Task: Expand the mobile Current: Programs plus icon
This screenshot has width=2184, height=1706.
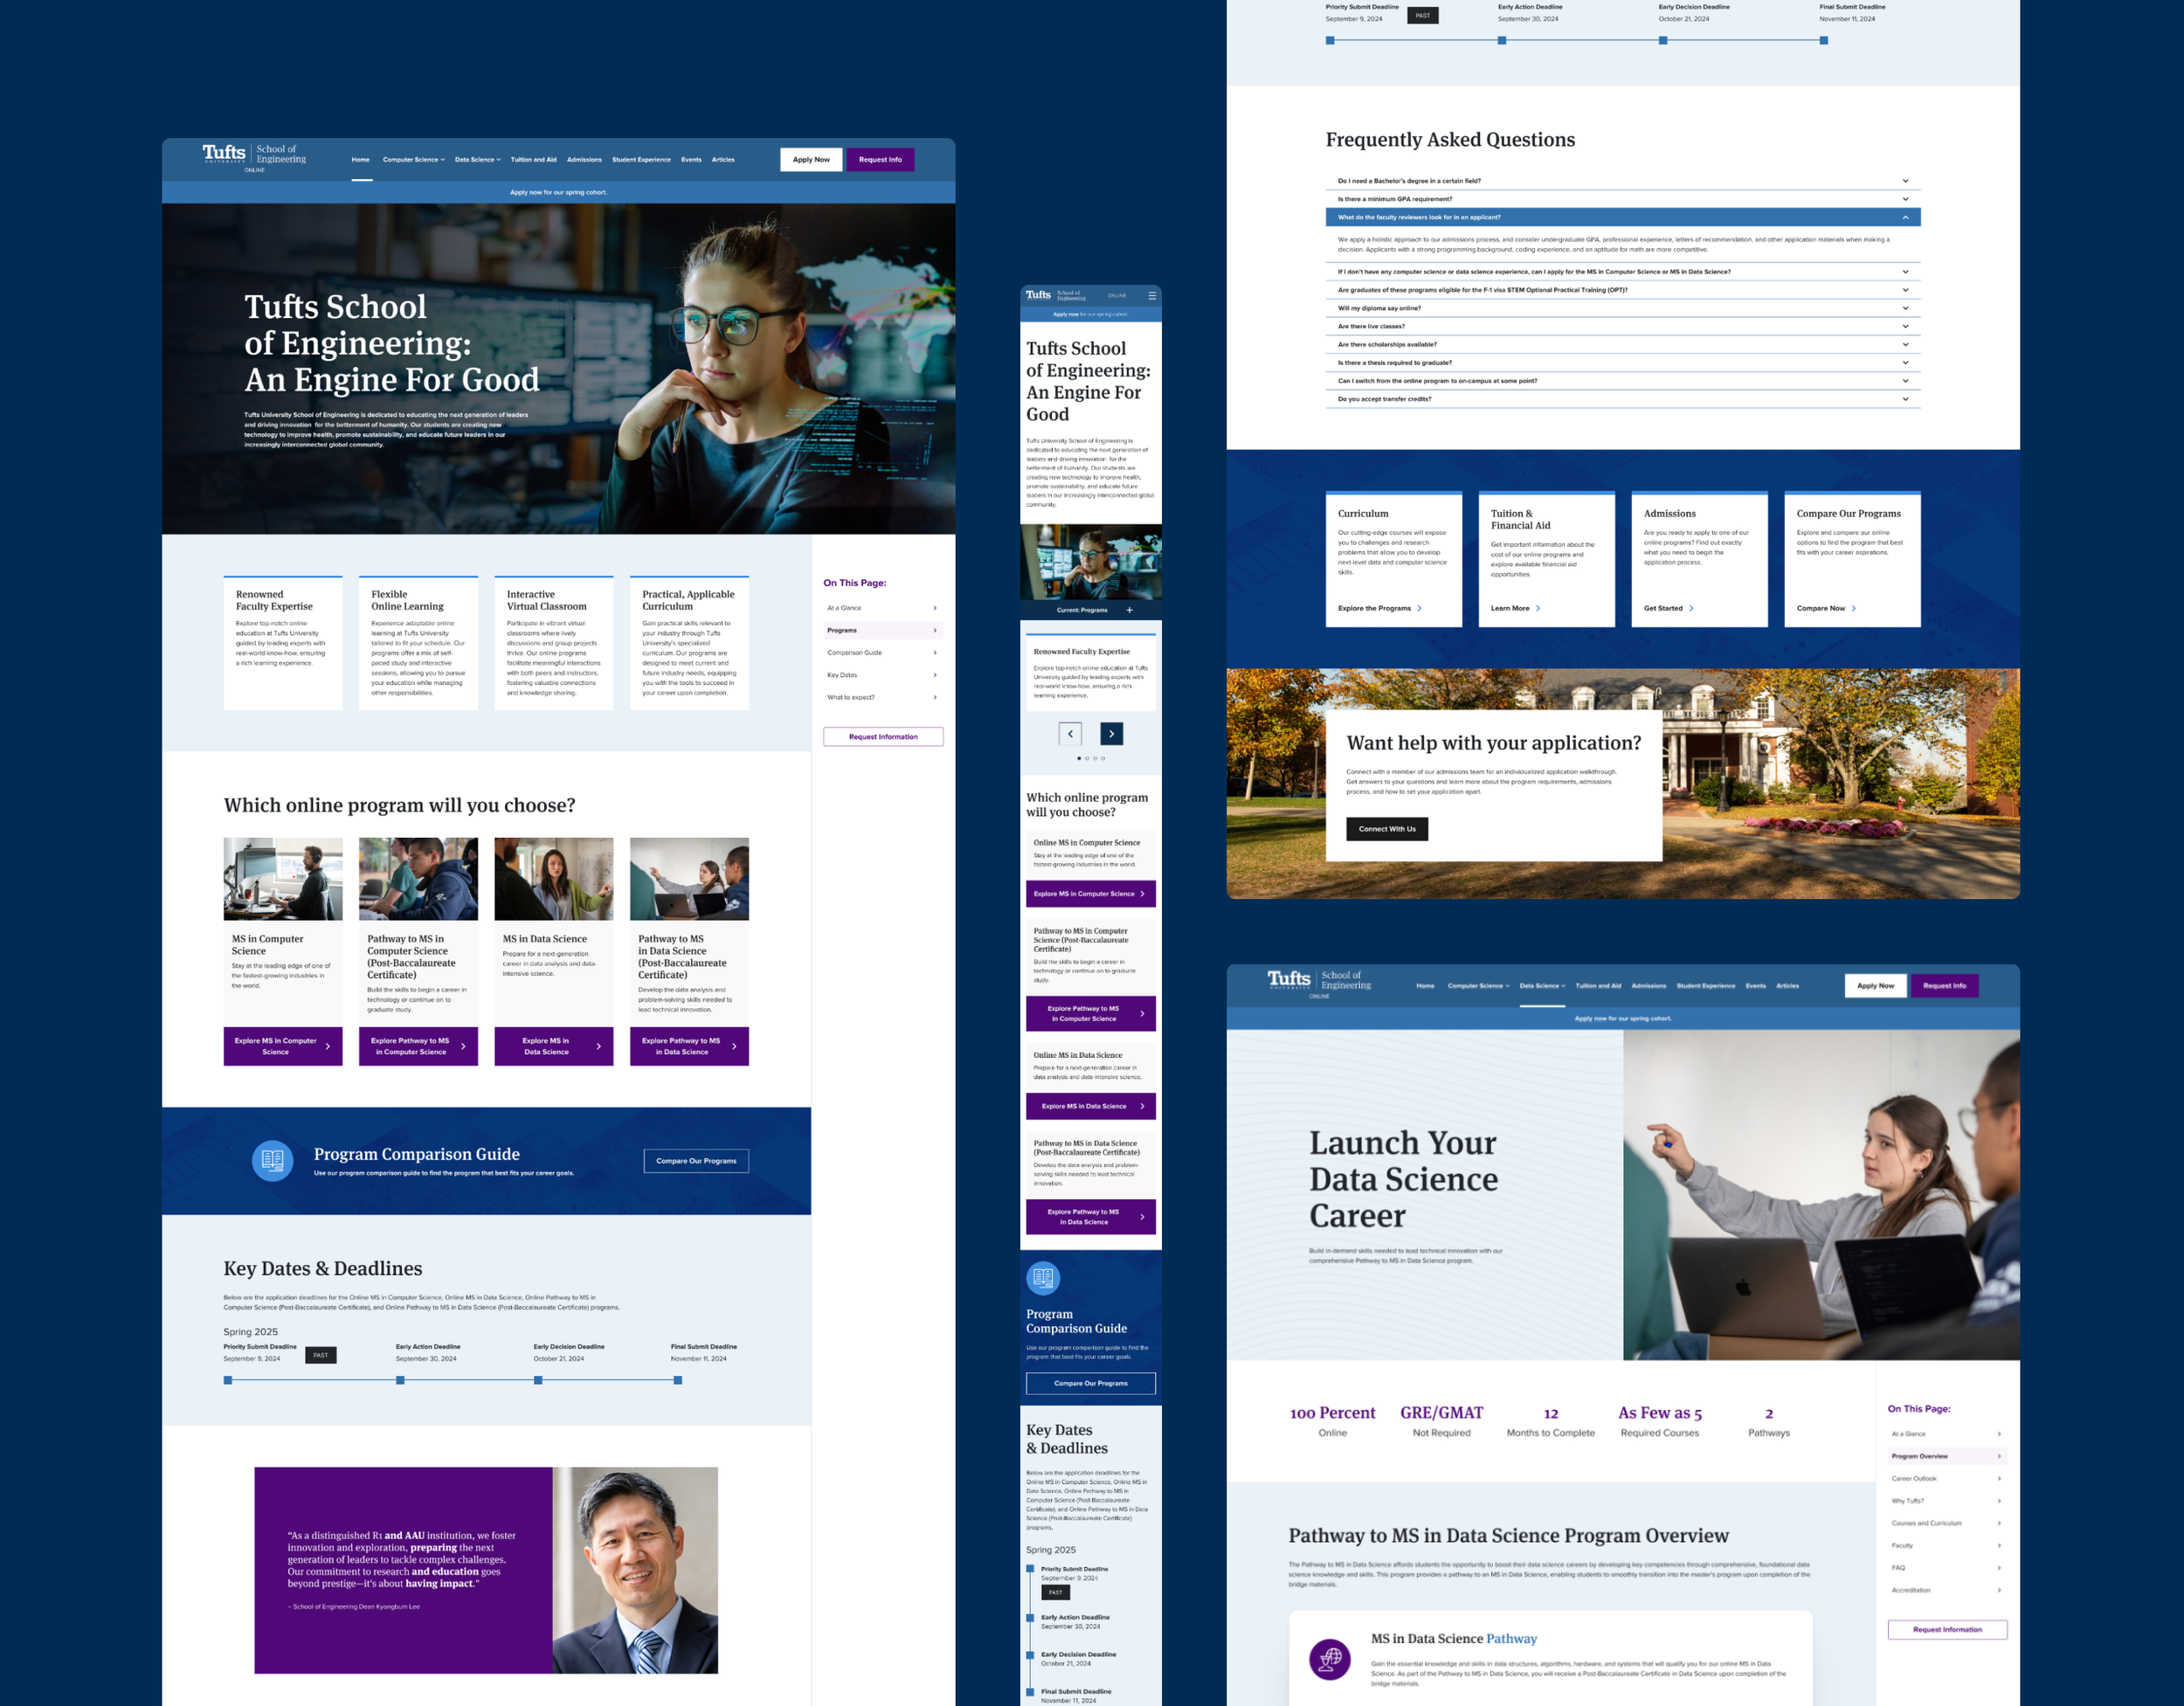Action: click(x=1129, y=610)
